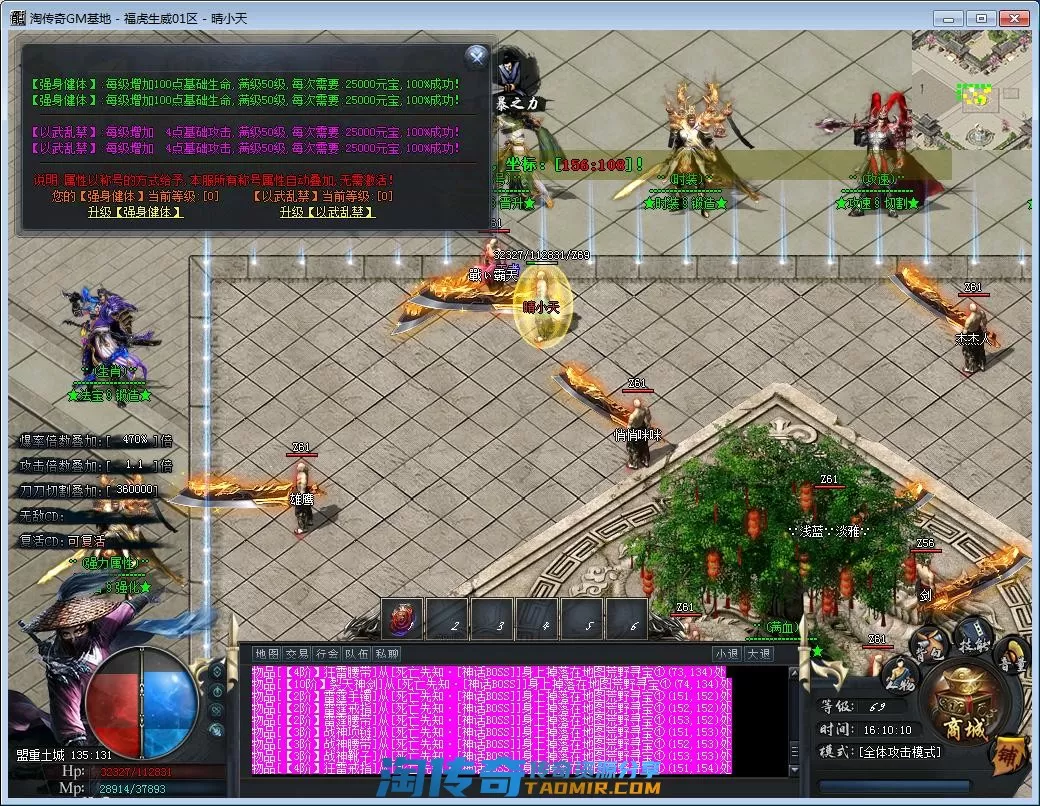Click the bottom round button beside the HP/MP orb
Image resolution: width=1040 pixels, height=806 pixels.
216,730
